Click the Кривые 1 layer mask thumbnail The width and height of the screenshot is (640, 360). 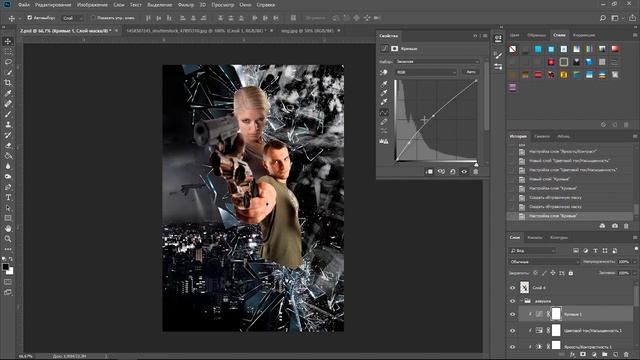point(556,314)
